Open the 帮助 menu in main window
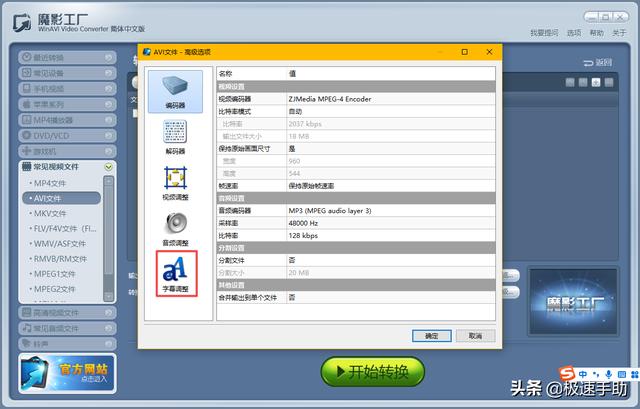 coord(596,33)
